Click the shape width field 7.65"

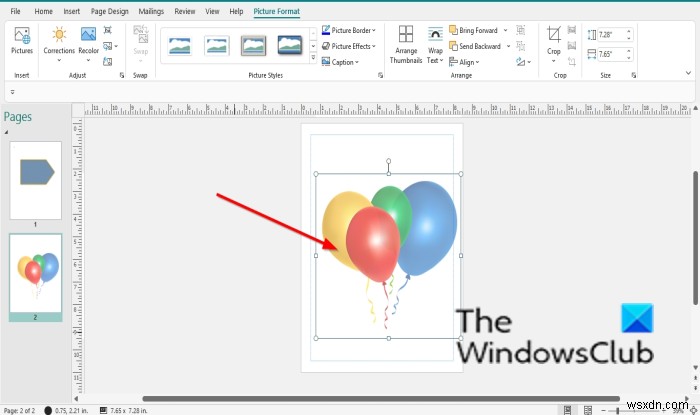tap(610, 54)
